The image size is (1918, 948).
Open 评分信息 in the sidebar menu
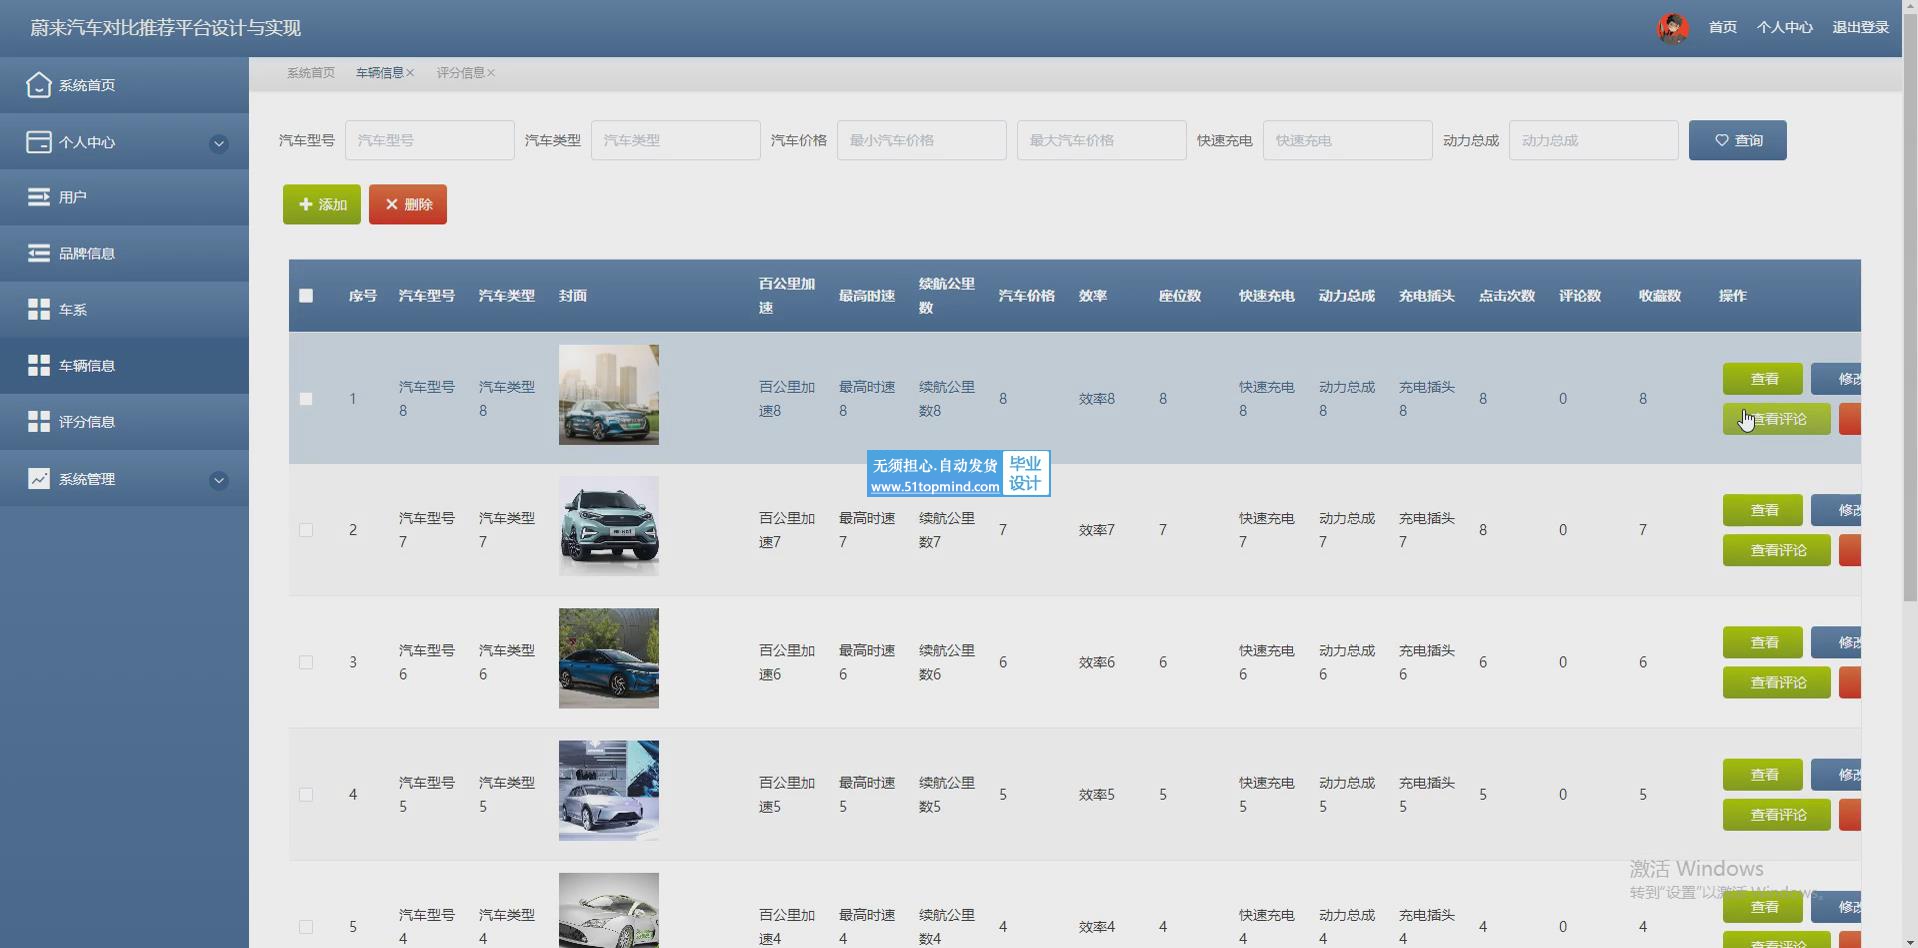[124, 421]
